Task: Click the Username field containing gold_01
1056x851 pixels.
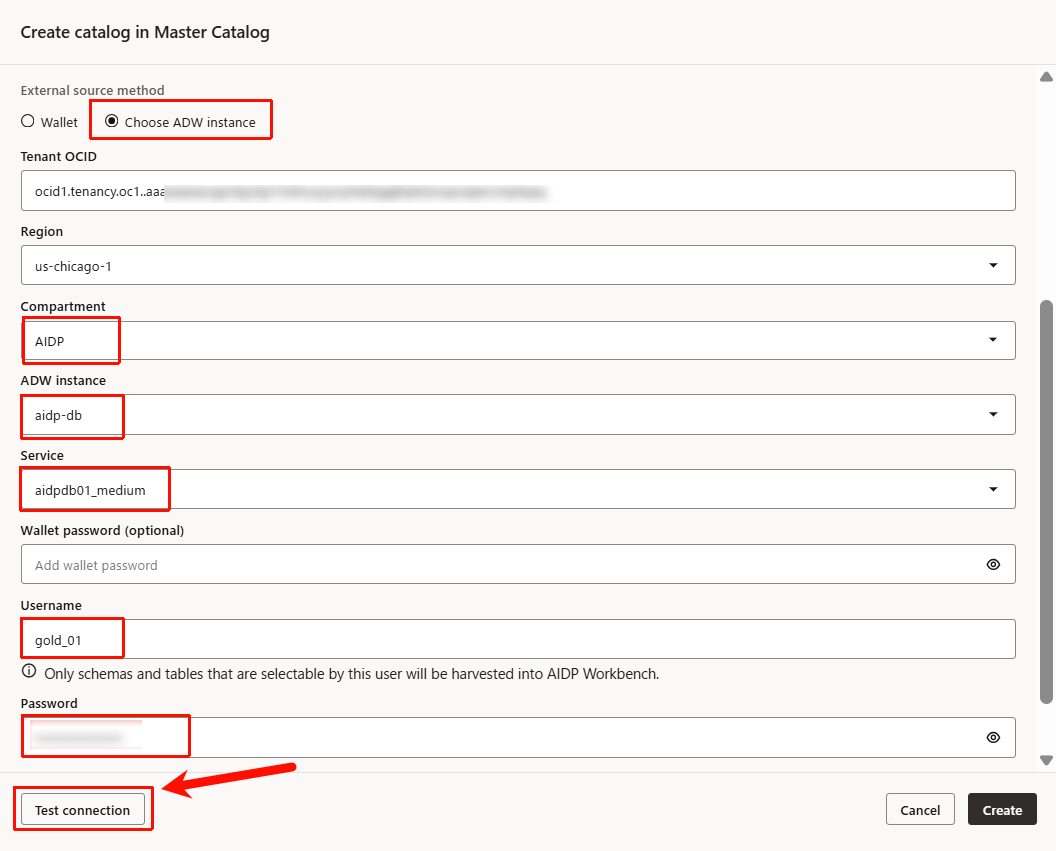Action: [518, 639]
